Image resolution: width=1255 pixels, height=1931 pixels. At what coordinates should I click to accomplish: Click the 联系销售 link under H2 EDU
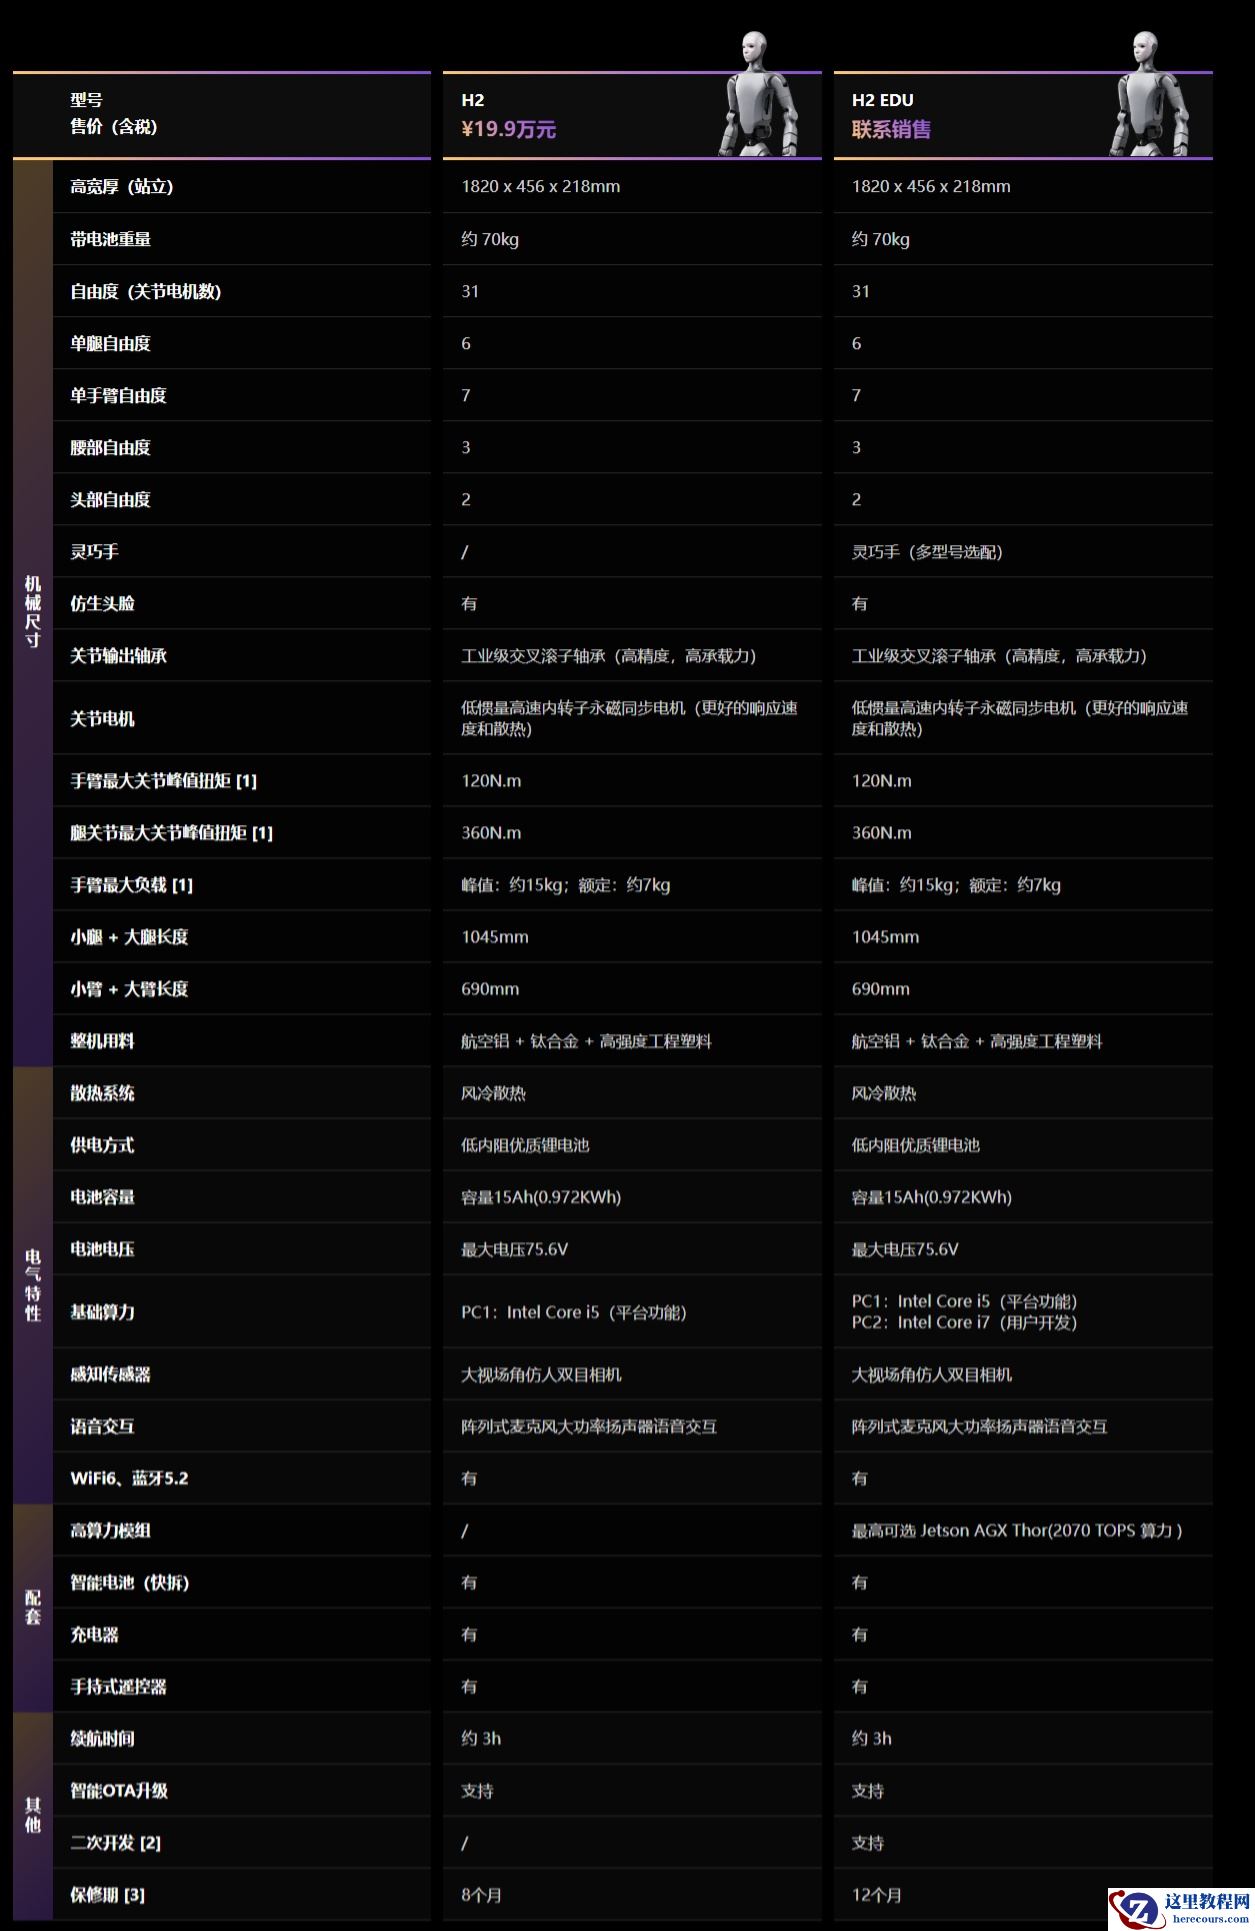tap(891, 129)
